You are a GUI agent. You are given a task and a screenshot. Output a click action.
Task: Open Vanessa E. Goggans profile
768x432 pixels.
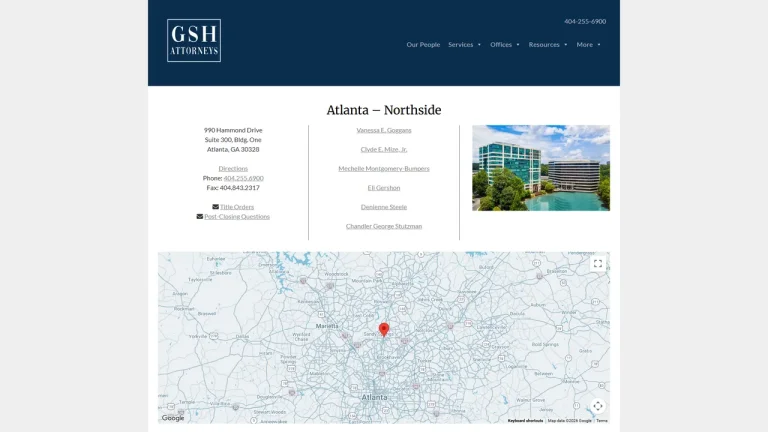384,130
